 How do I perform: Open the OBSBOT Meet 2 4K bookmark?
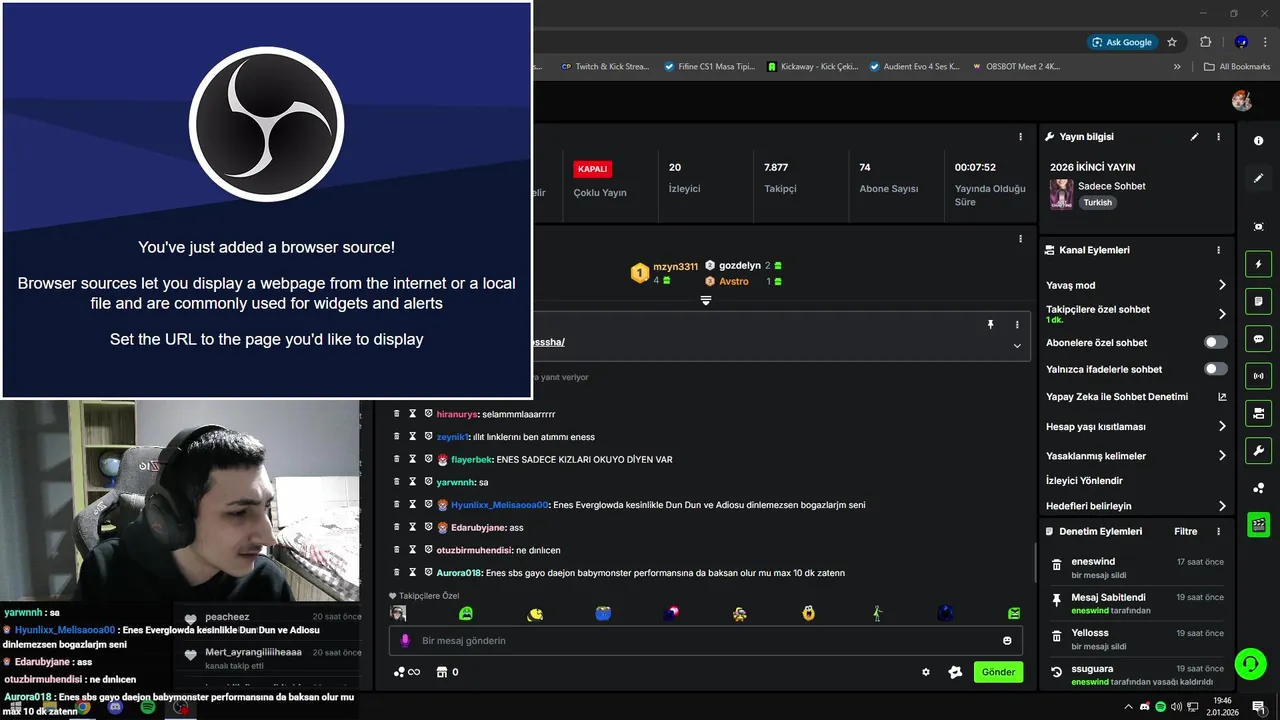(1015, 67)
